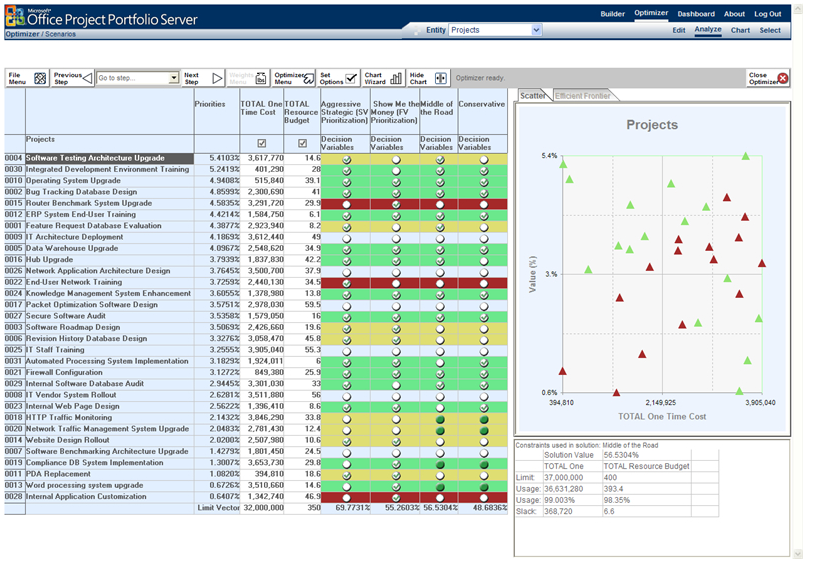This screenshot has height=568, width=817.
Task: Toggle Middle of the Road decision for HTTP Traffic Monitoring
Action: point(440,419)
